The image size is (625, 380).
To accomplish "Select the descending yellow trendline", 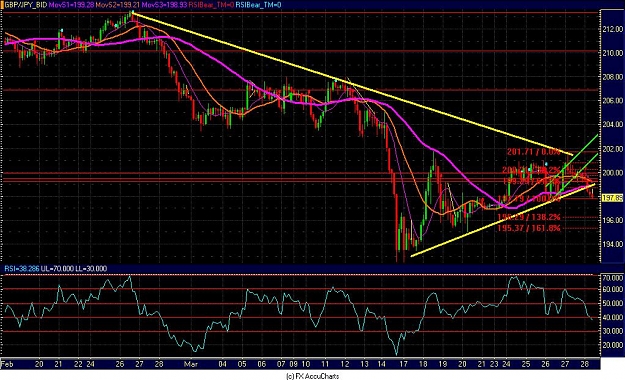I will 352,84.
